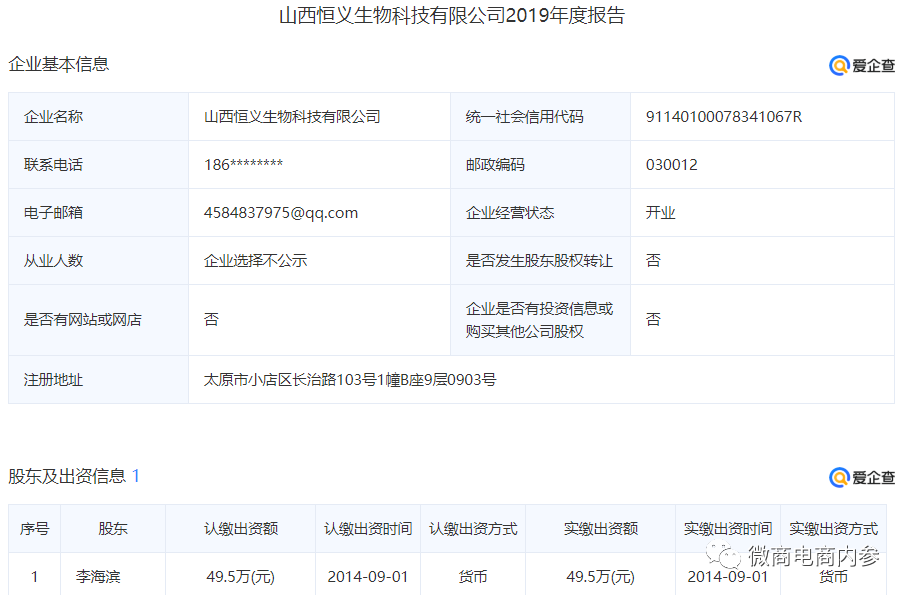Viewport: 909px width, 596px height.
Task: Click the 爱企查 logo beside 企业基本信息
Action: [x=862, y=66]
